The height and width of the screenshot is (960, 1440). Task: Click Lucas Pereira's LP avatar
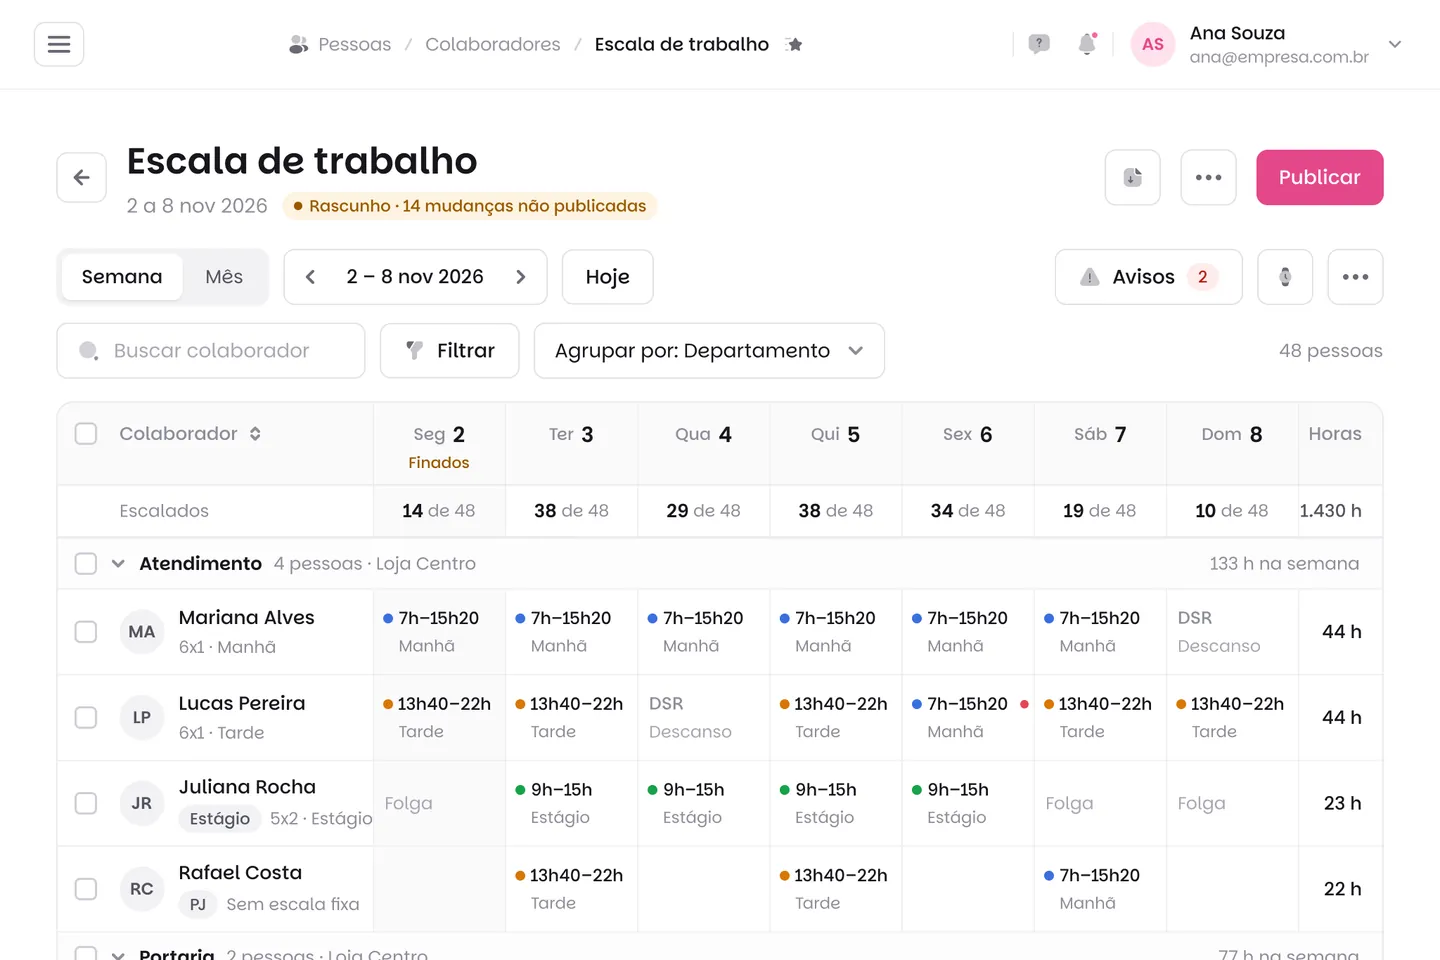click(142, 718)
